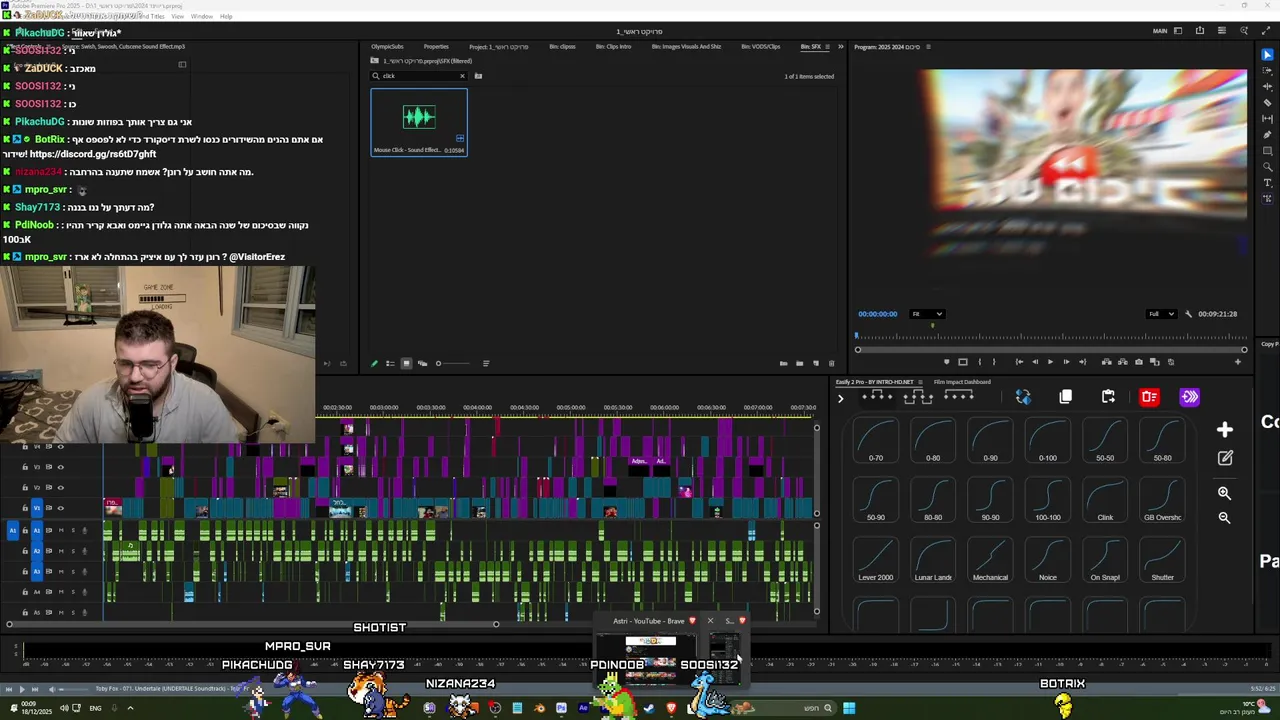Viewport: 1280px width, 720px height.
Task: Select the Razor tool
Action: 1268,102
